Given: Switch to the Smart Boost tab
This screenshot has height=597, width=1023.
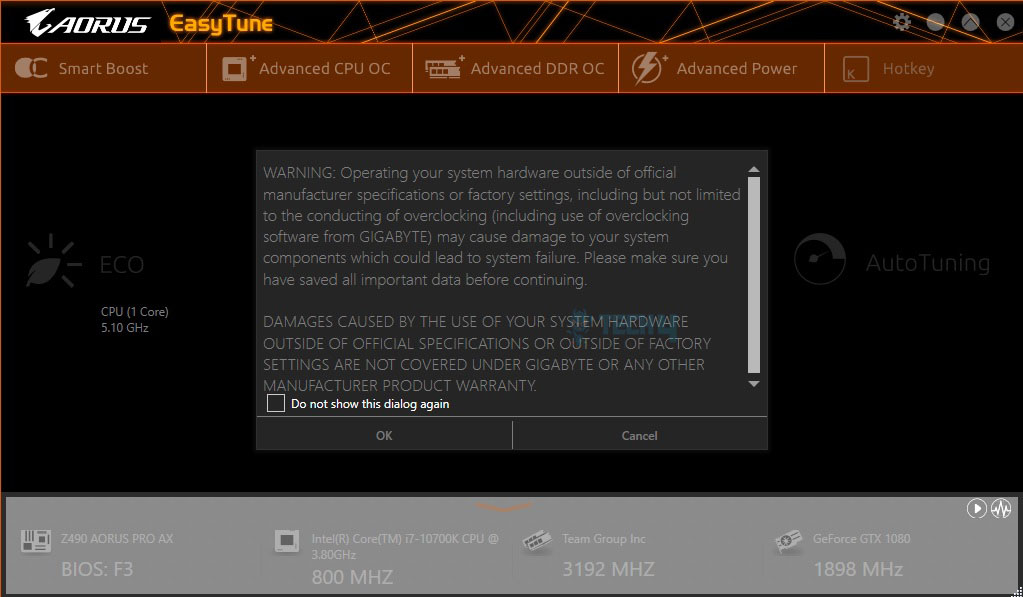Looking at the screenshot, I should (104, 68).
